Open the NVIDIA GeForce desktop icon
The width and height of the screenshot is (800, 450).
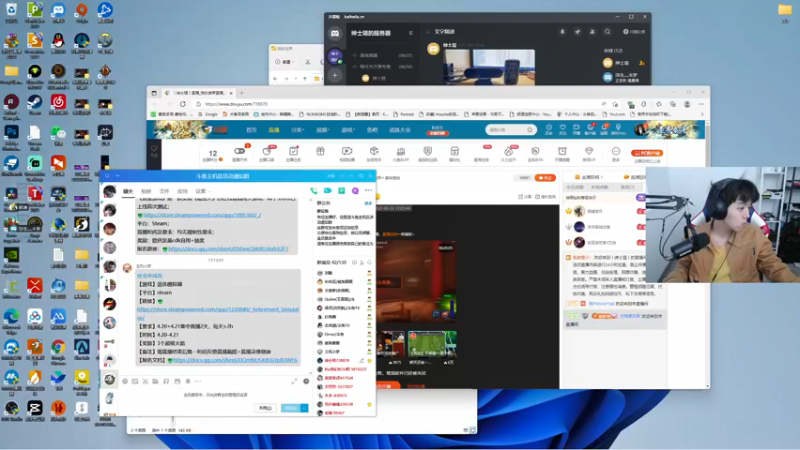coord(11,255)
